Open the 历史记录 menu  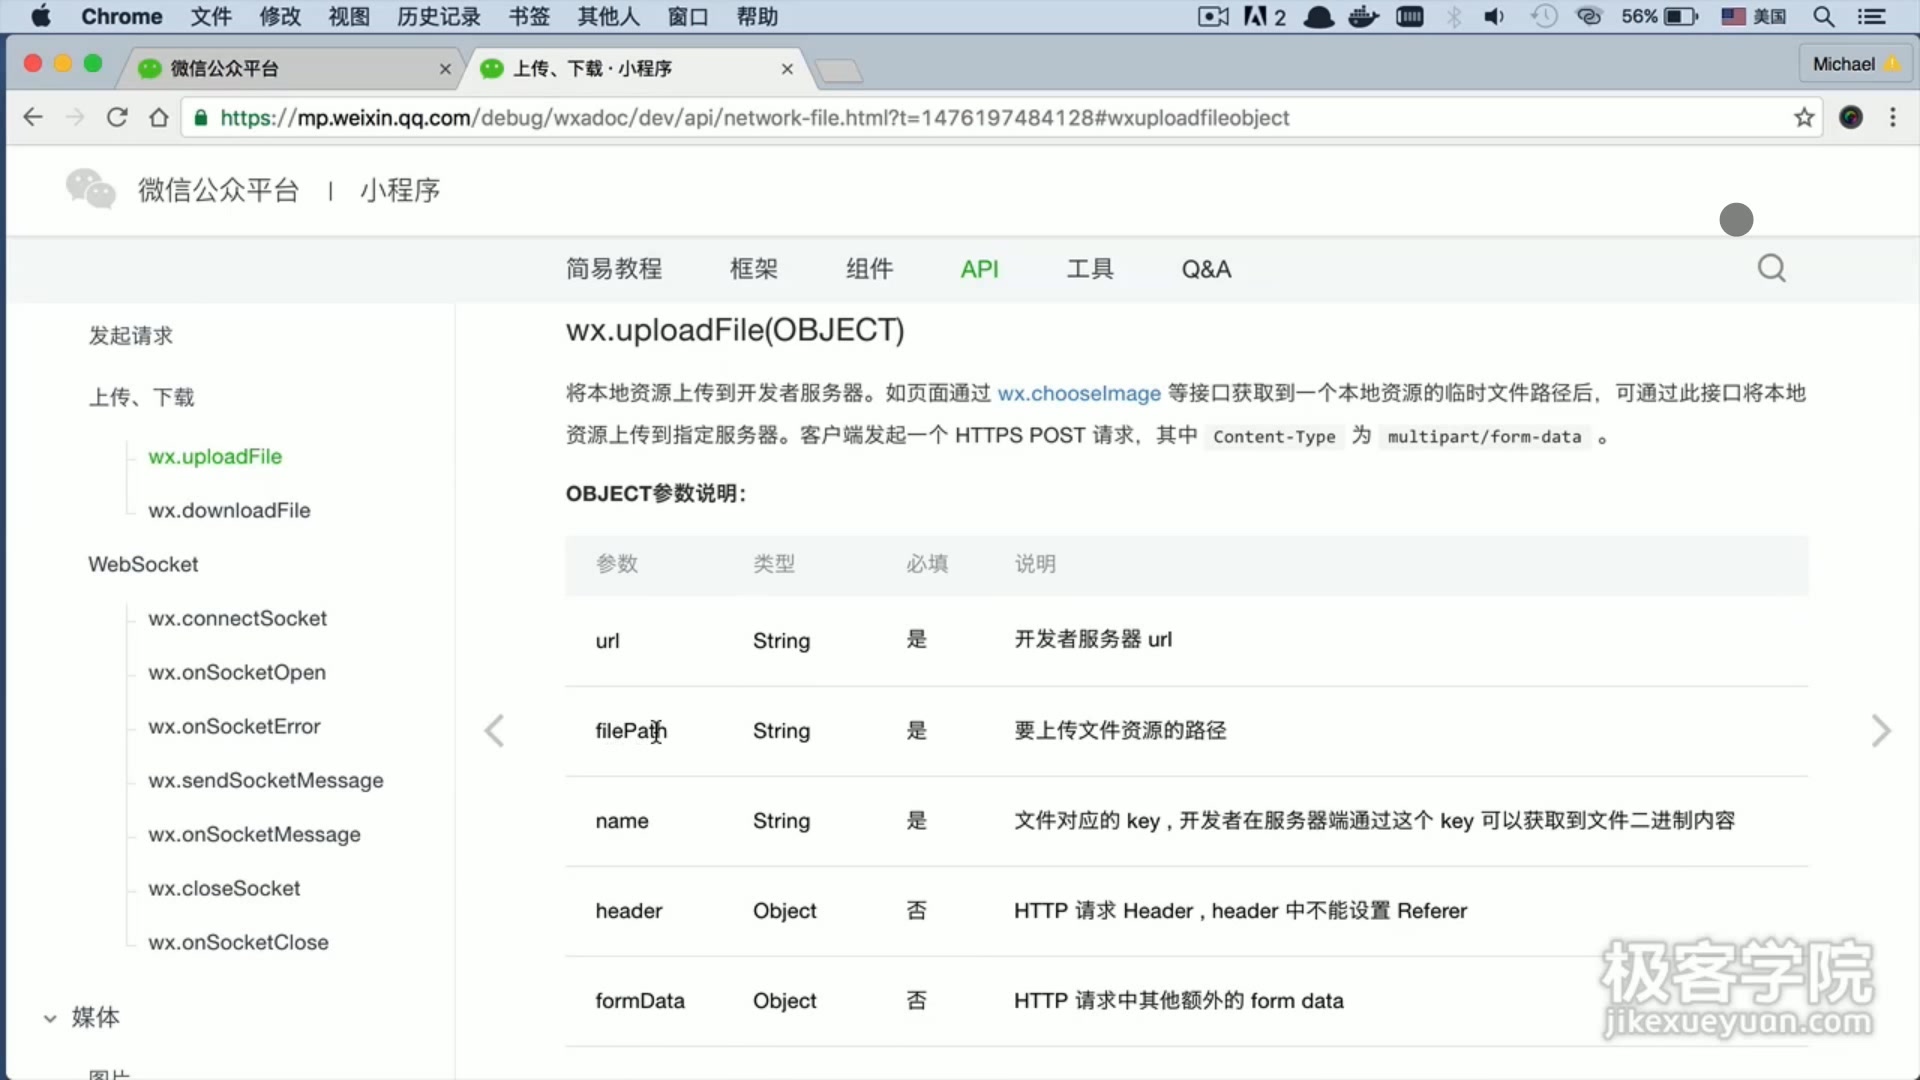tap(439, 16)
